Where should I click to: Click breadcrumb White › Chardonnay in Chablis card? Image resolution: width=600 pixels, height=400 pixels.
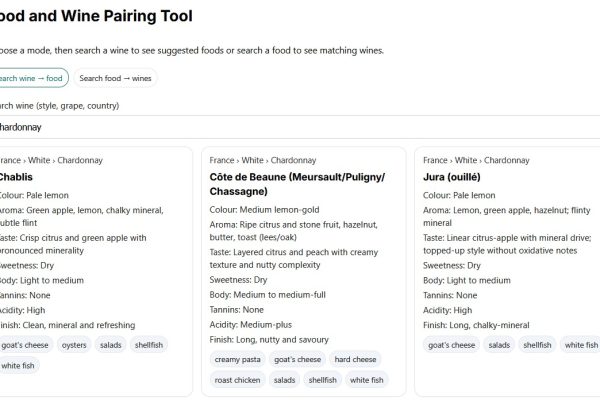coord(65,160)
